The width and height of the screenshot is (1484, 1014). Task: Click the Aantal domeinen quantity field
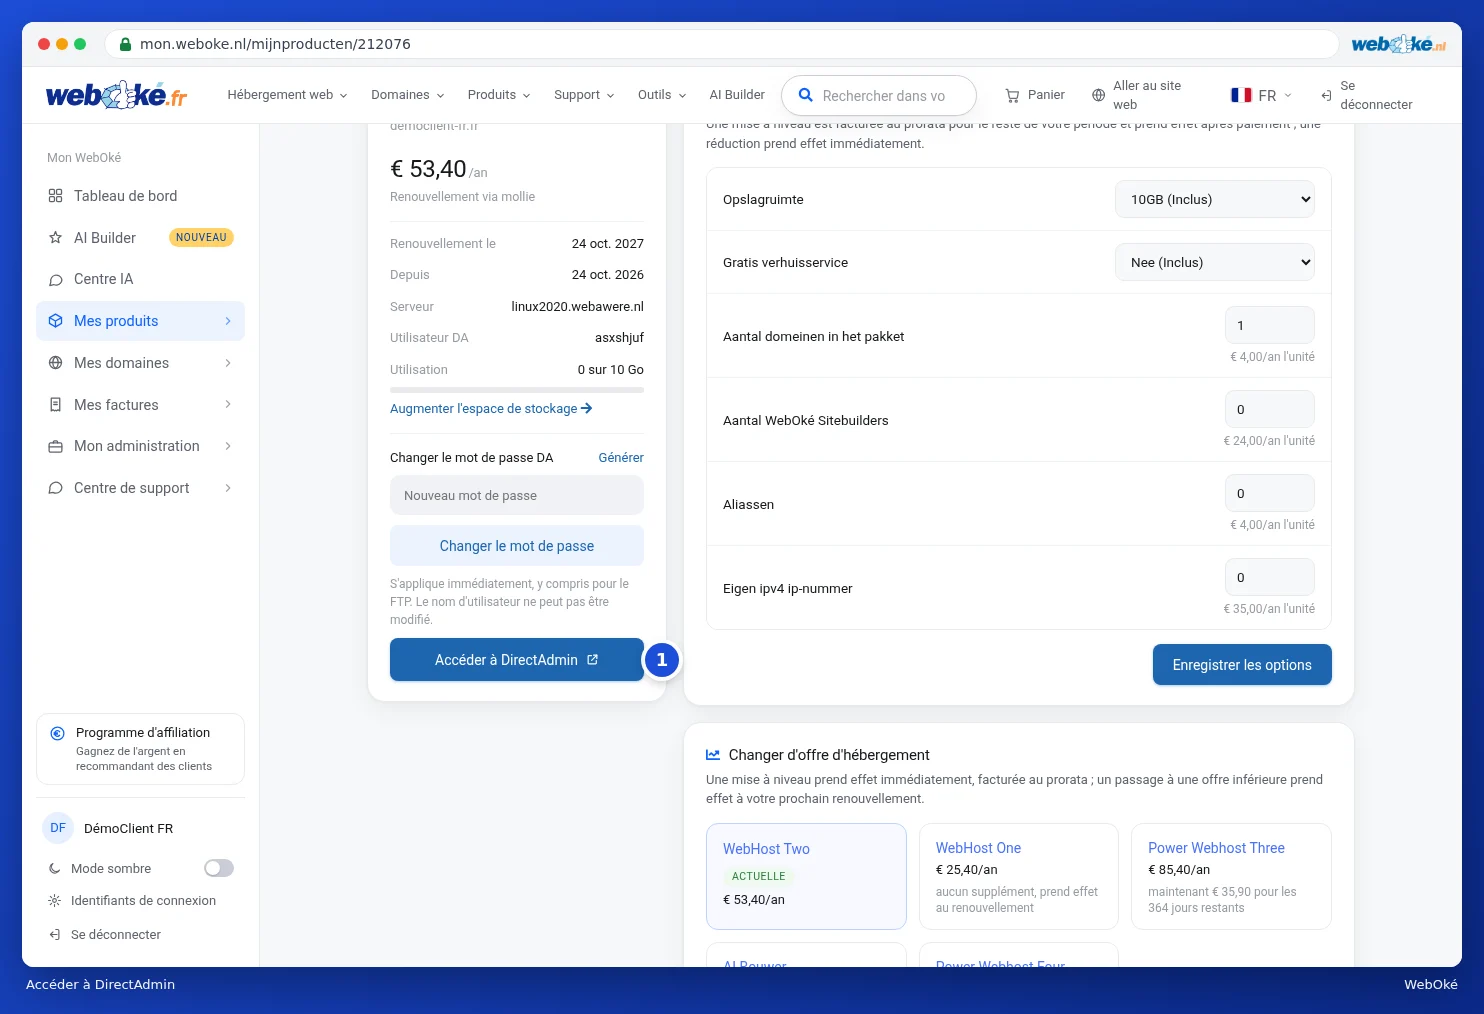pyautogui.click(x=1270, y=325)
